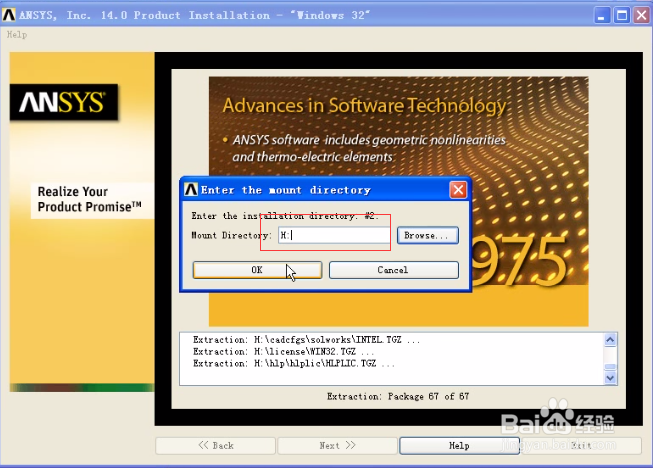Click the 'Extraction: Package 67 of 67' status text

[398, 396]
